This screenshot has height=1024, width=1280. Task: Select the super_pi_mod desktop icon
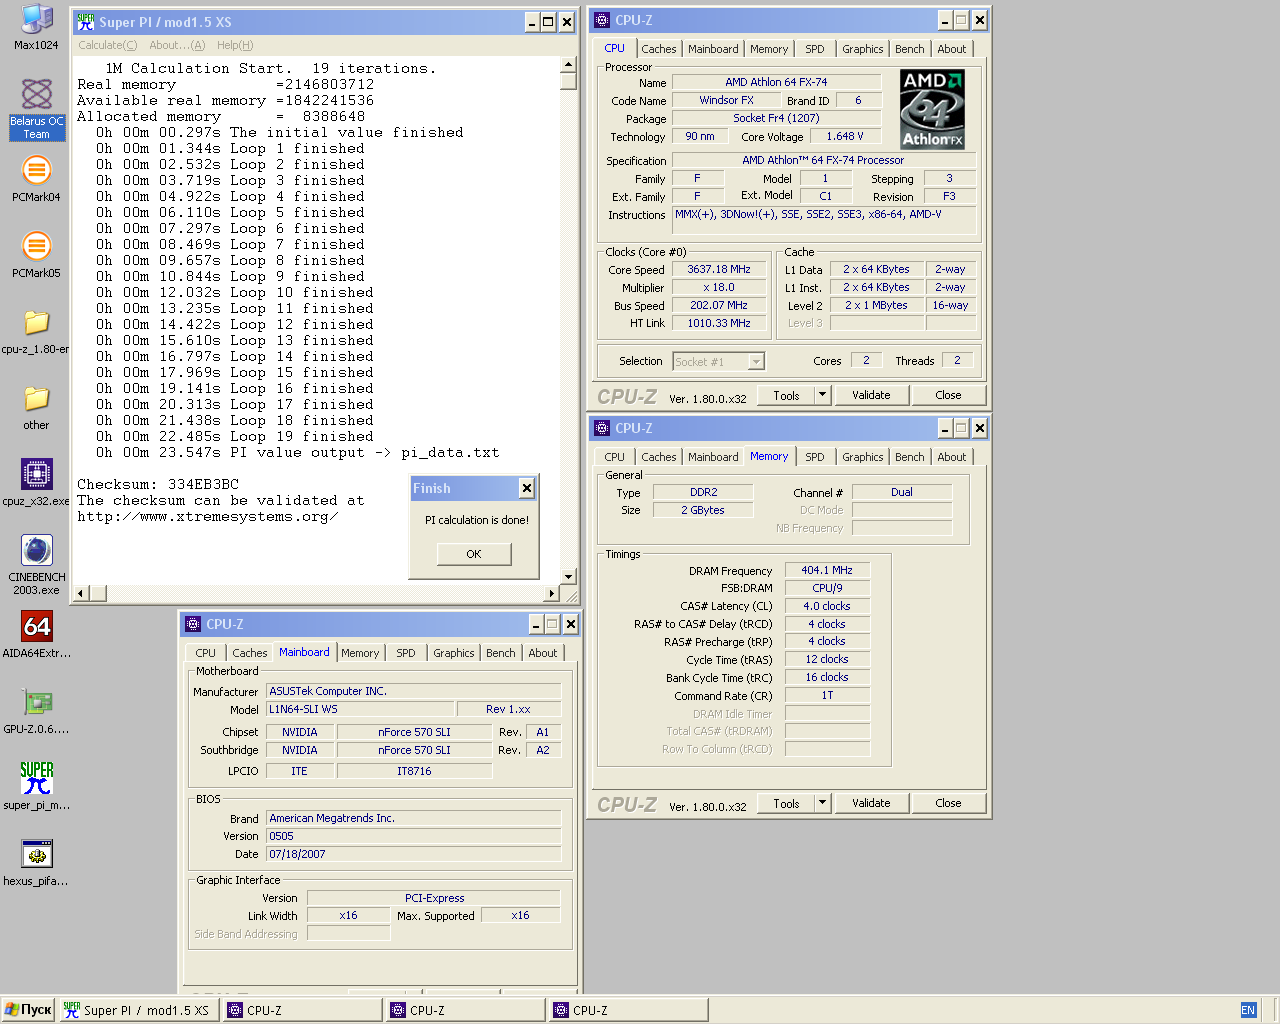[36, 787]
